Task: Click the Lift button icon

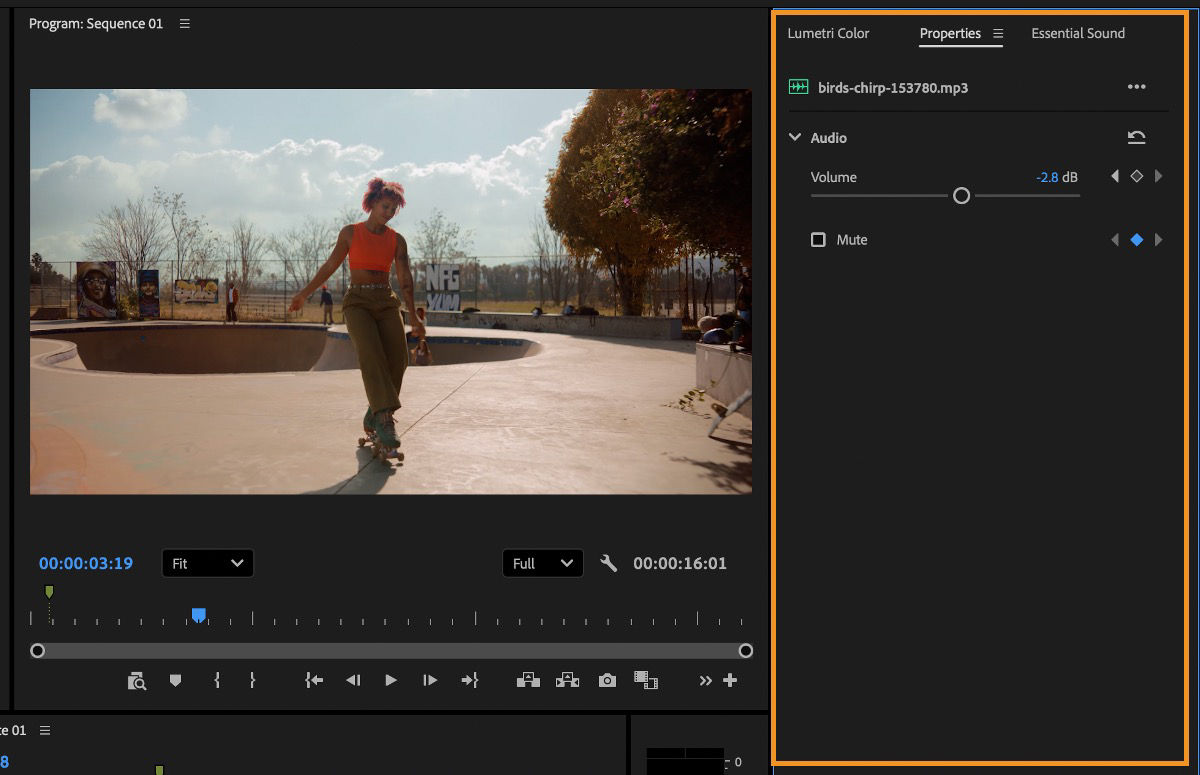Action: [x=528, y=680]
